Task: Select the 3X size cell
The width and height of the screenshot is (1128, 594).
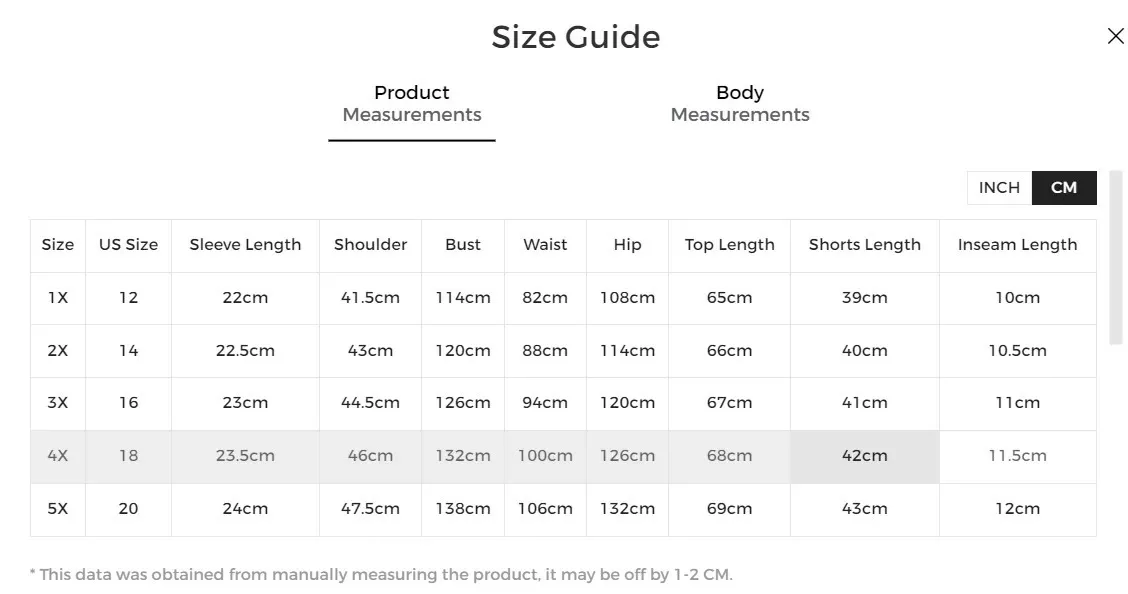Action: pos(58,403)
